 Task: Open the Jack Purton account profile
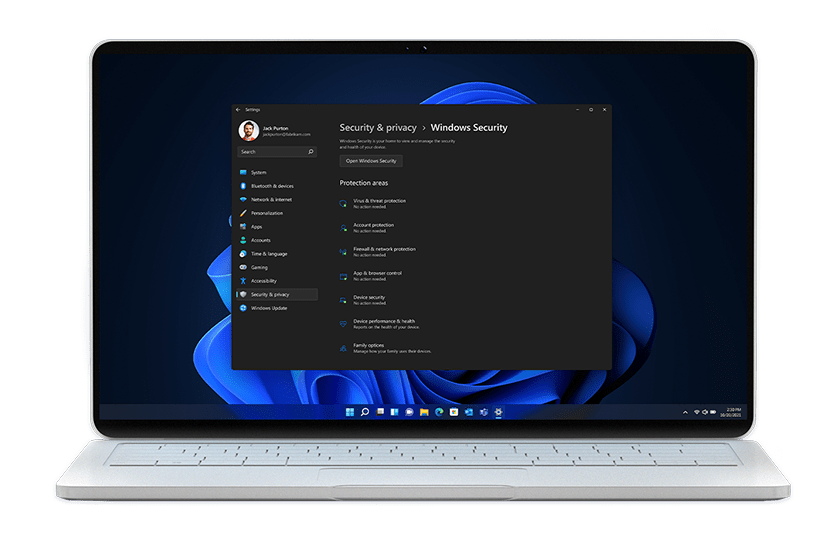click(x=276, y=130)
